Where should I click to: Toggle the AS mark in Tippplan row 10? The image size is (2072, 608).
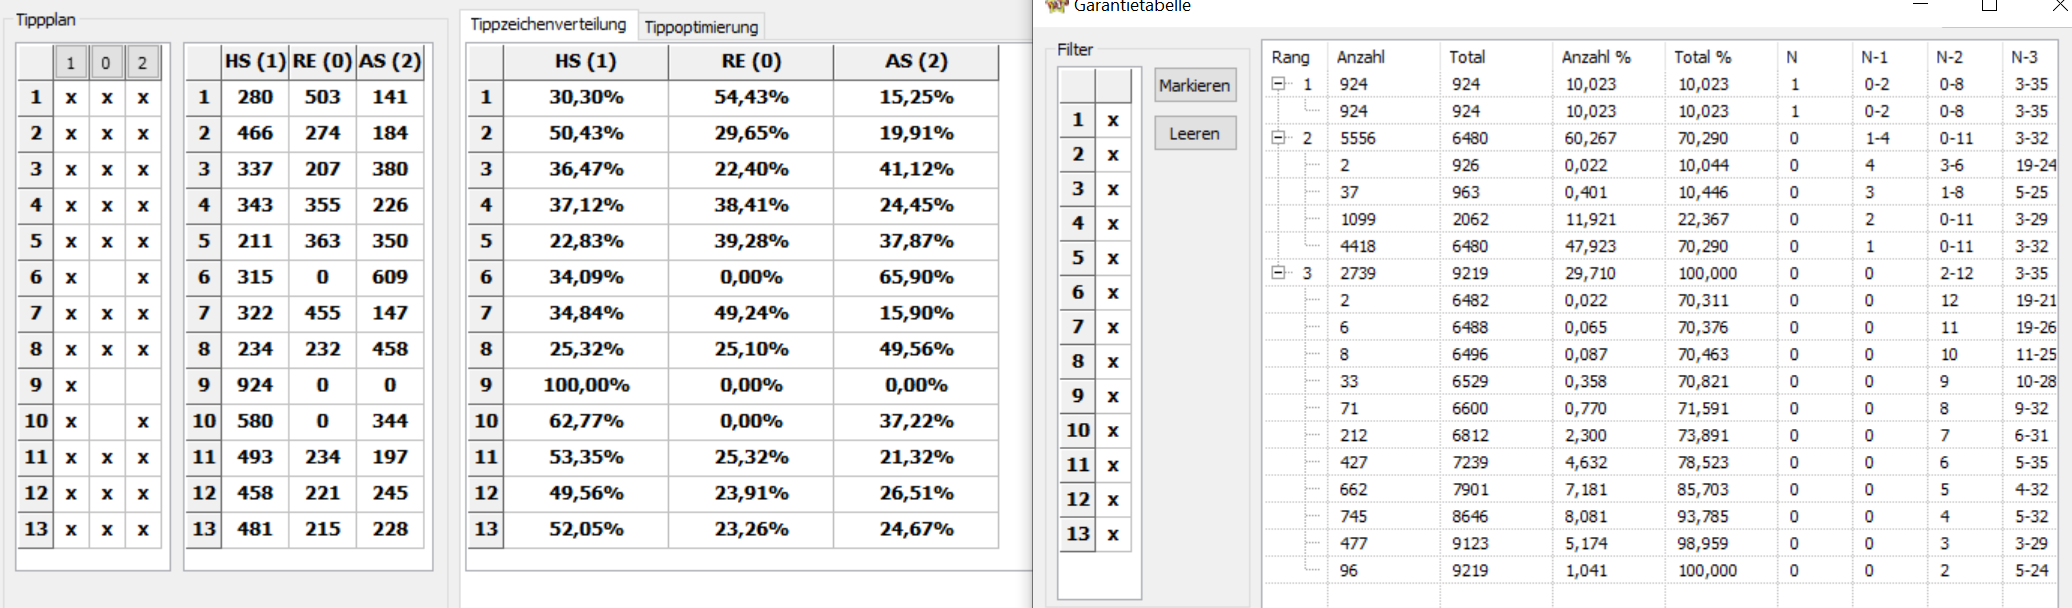point(143,422)
